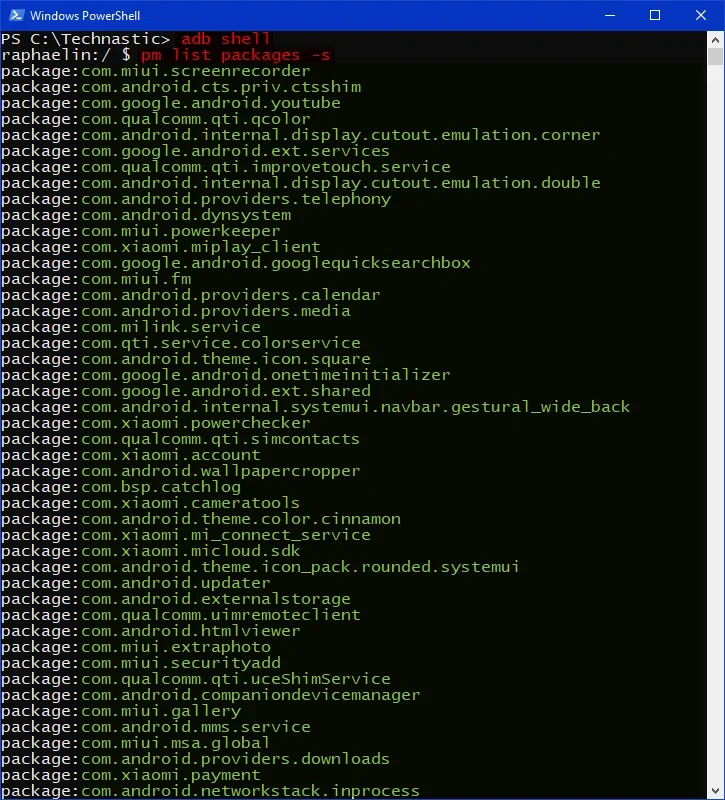The width and height of the screenshot is (725, 800).
Task: Click com.xiaomi.cameratools package line
Action: click(151, 503)
